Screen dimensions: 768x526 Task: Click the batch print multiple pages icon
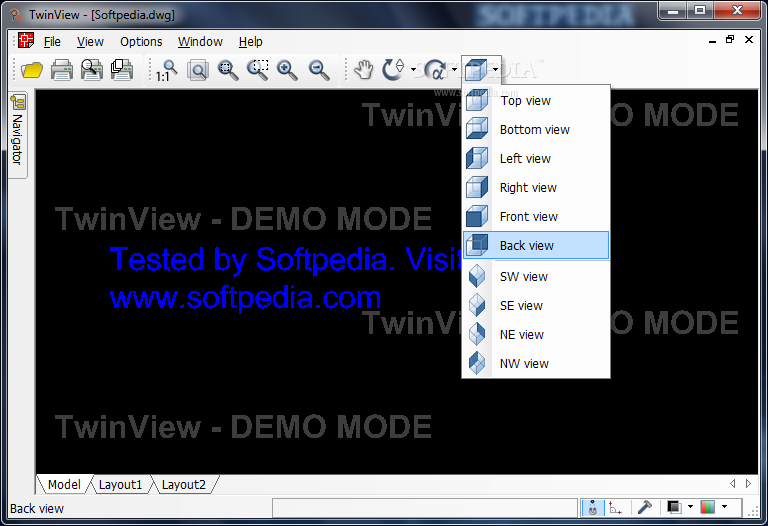point(121,70)
